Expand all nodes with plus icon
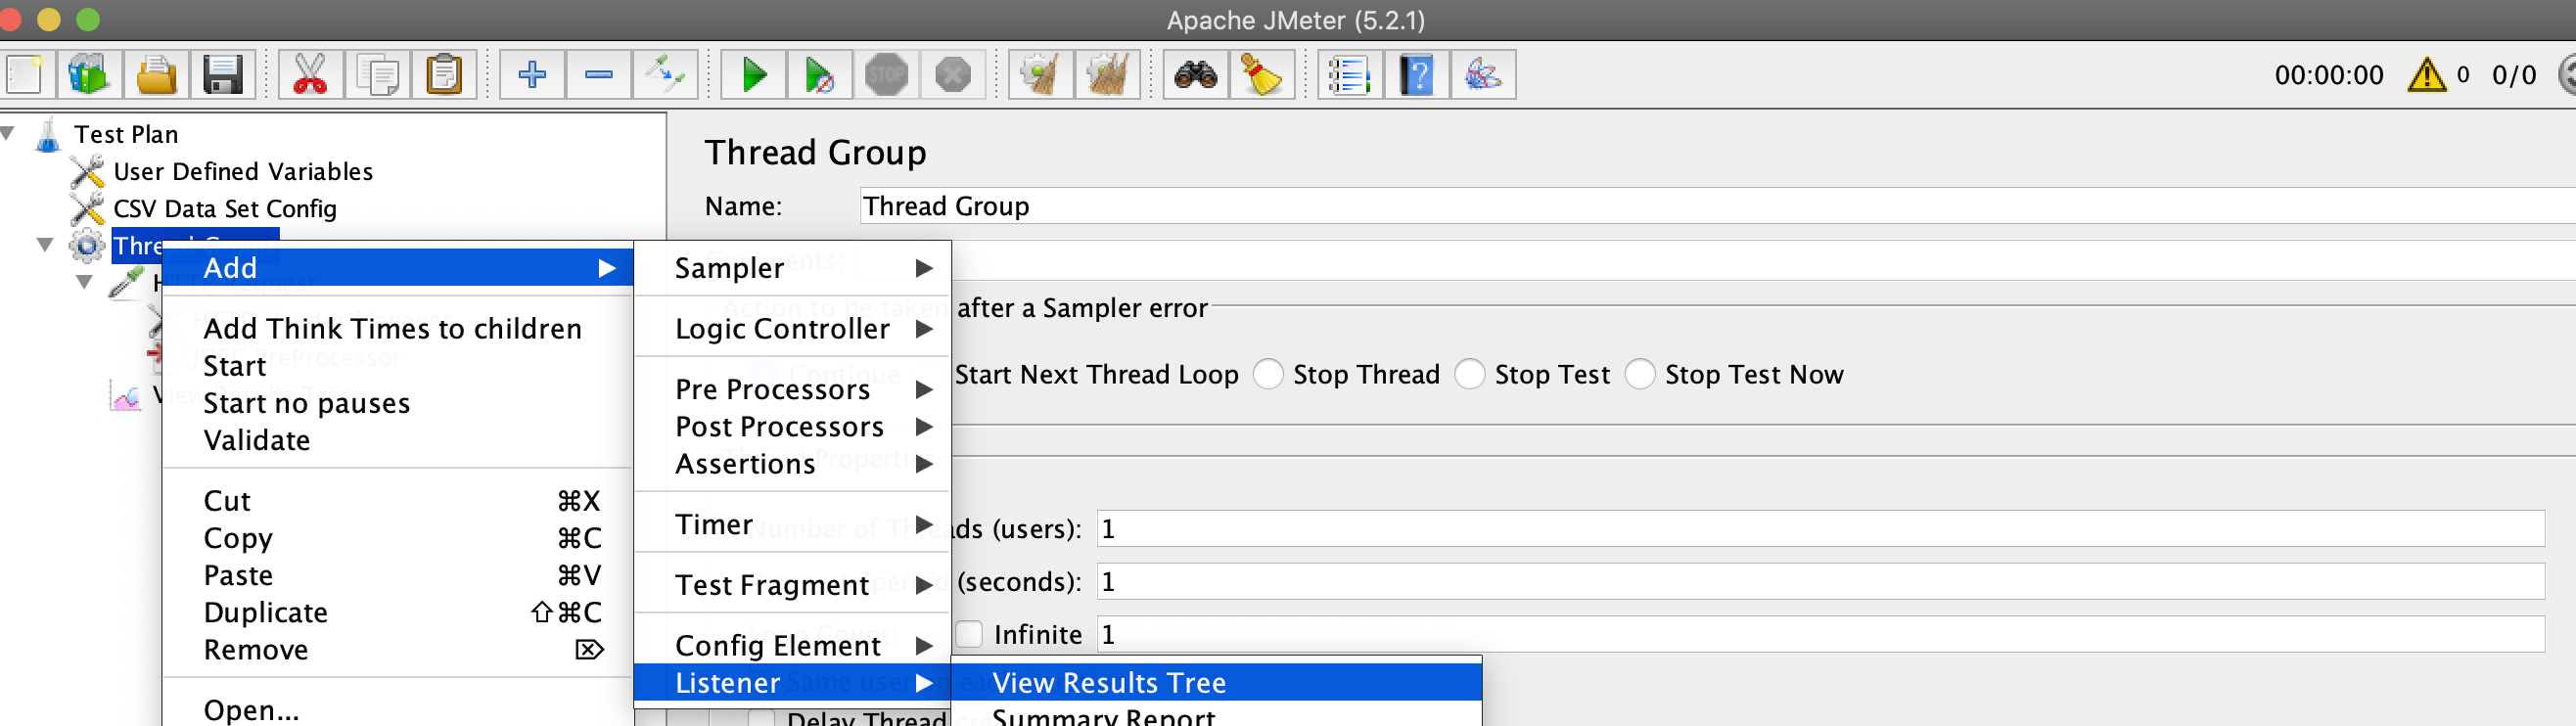The width and height of the screenshot is (2576, 726). 532,75
